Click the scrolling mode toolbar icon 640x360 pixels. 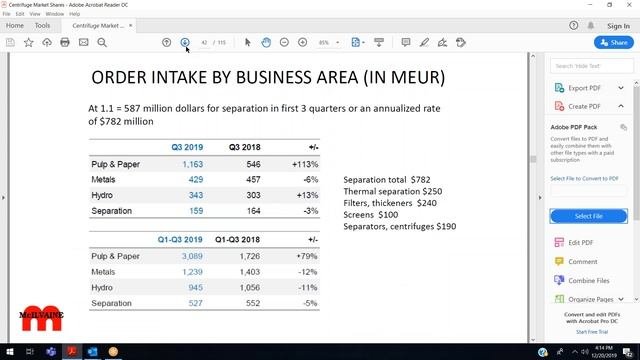coord(379,42)
